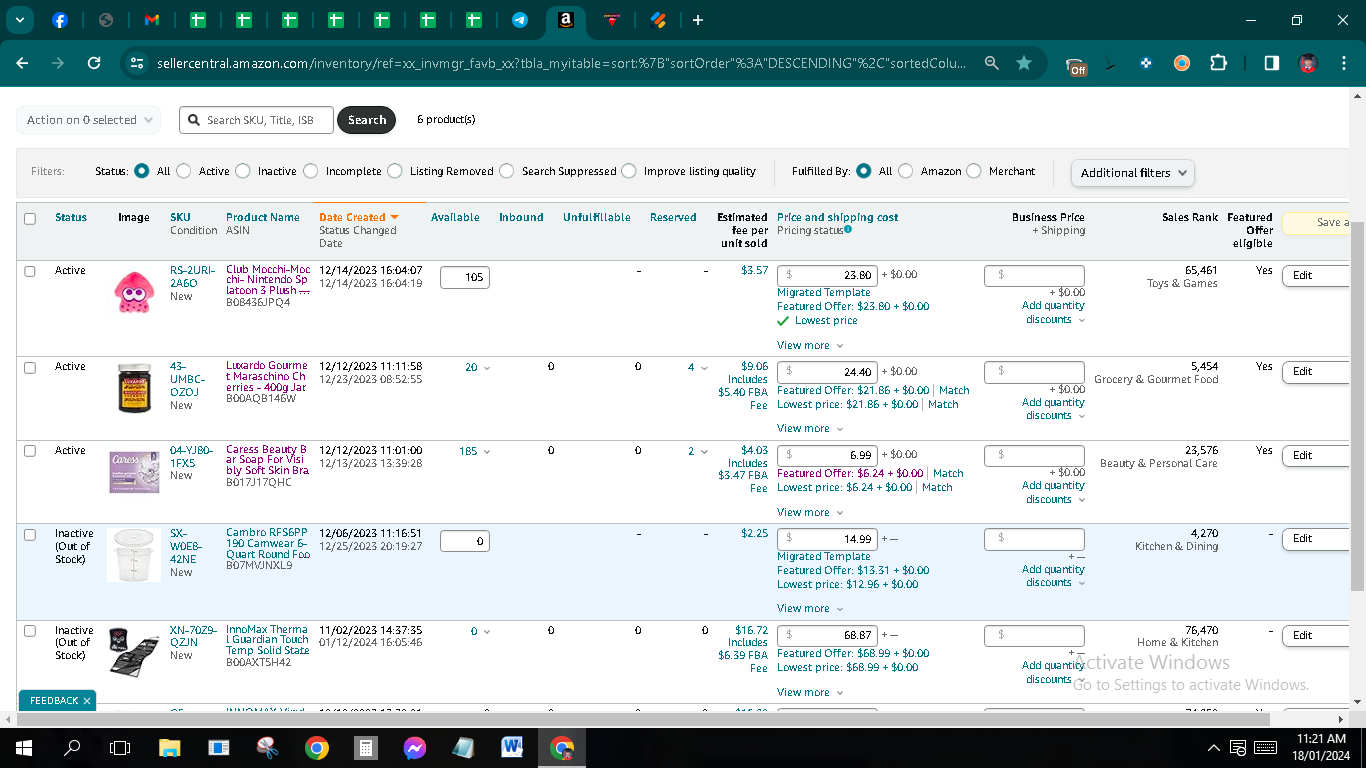Open the Club Mocchi-Mocchi product name link
Screen dimensions: 1366x768
click(268, 281)
